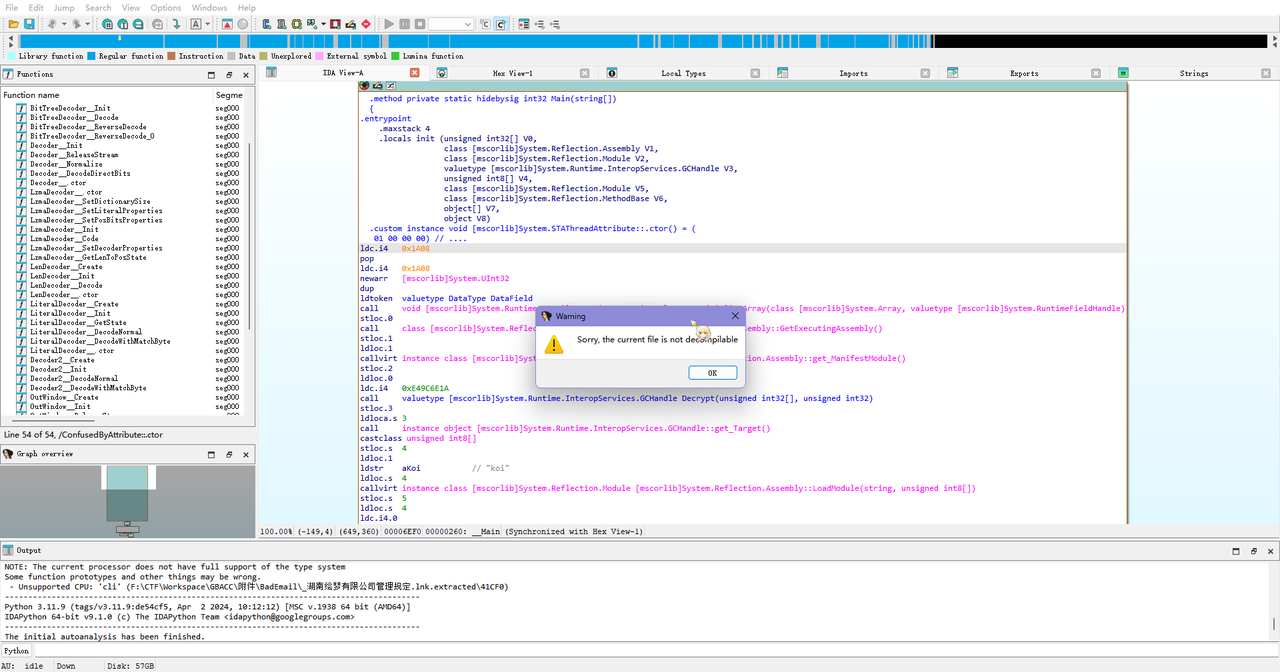Switch to the Strings tab

coord(1193,73)
